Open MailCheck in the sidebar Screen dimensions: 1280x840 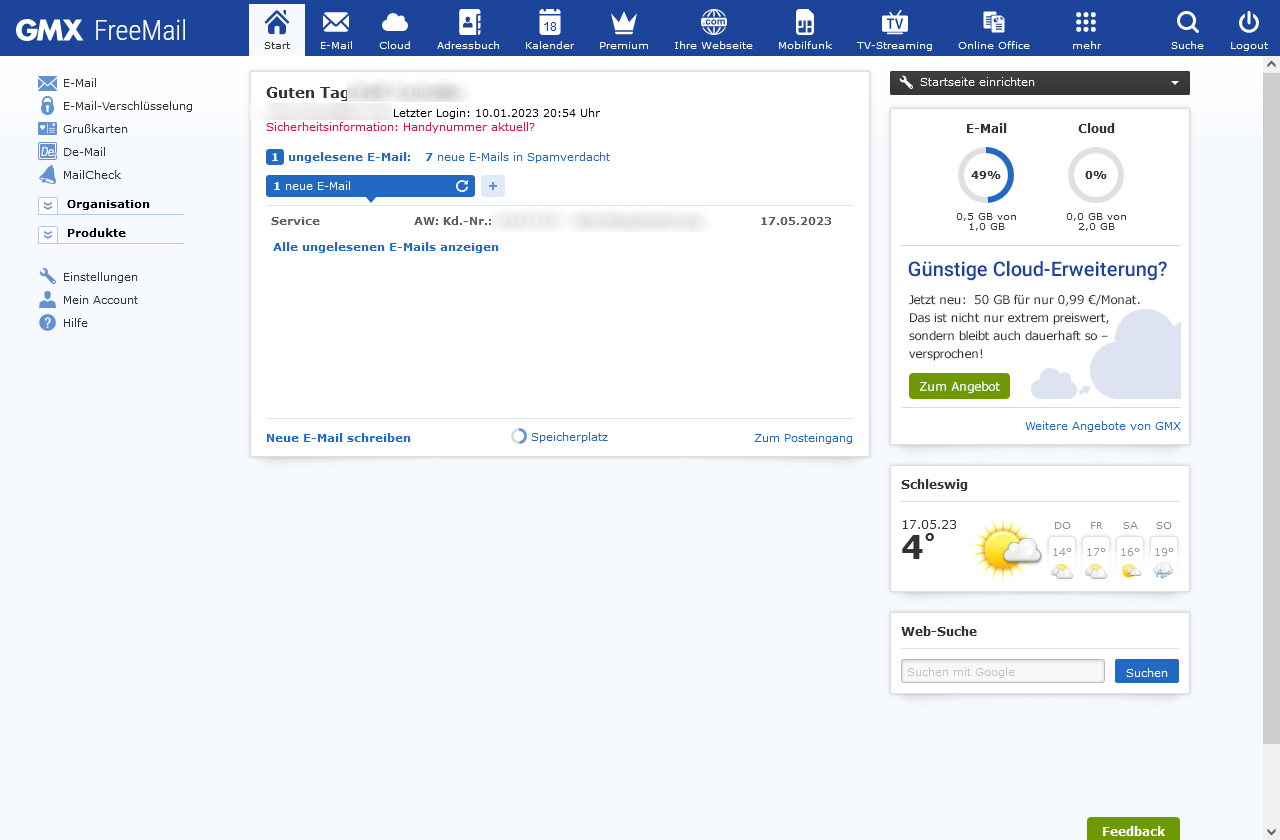(x=80, y=175)
